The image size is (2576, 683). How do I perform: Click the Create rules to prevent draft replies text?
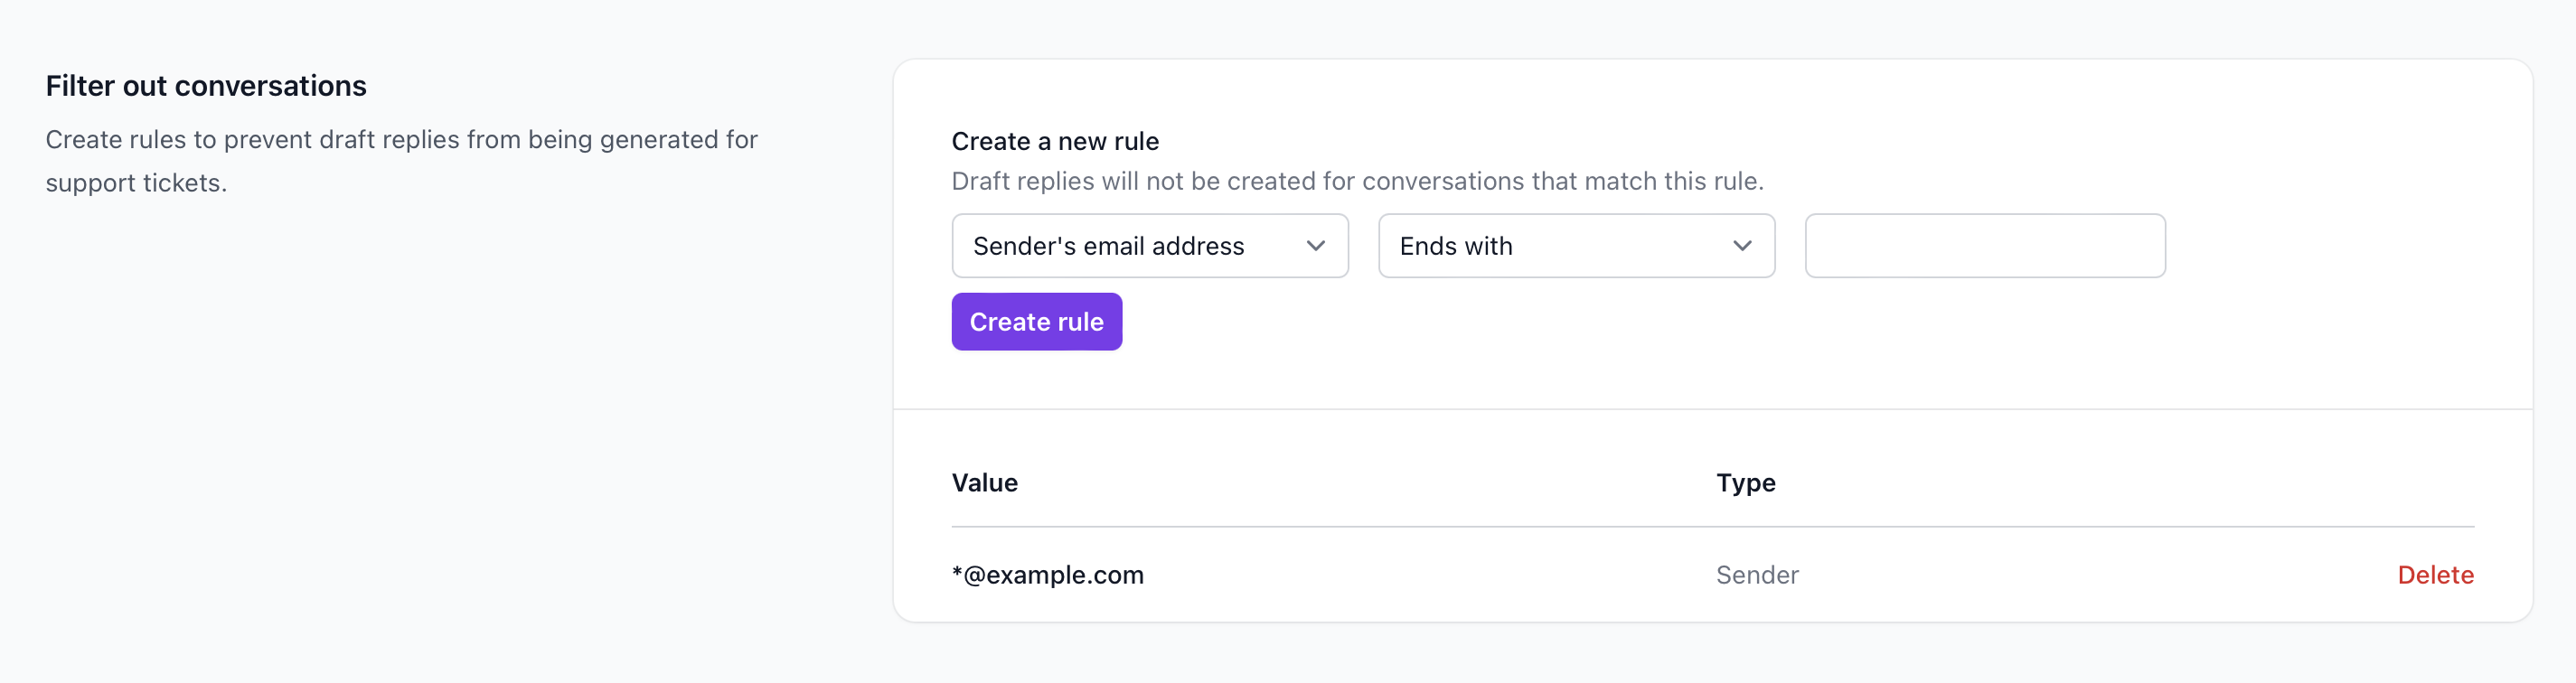(401, 140)
